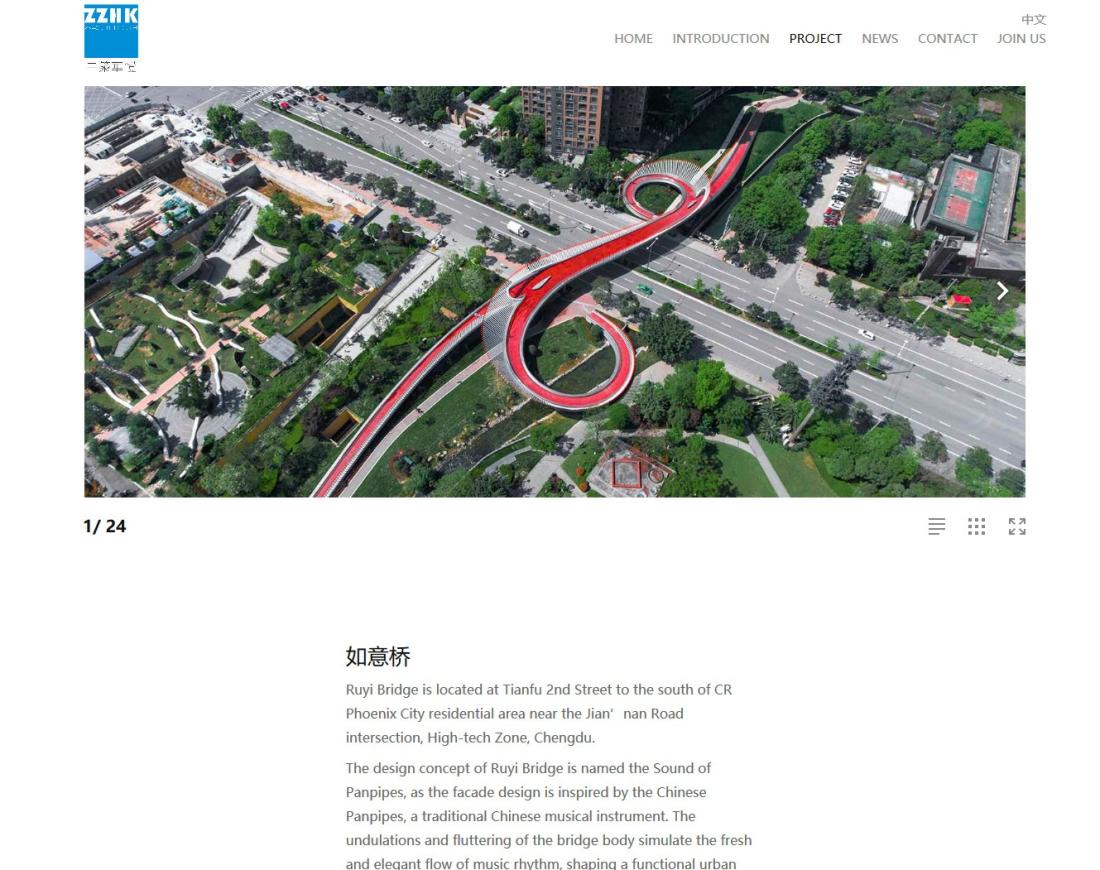1100x870 pixels.
Task: Click the Ruyi Bridge aerial photo
Action: [555, 292]
